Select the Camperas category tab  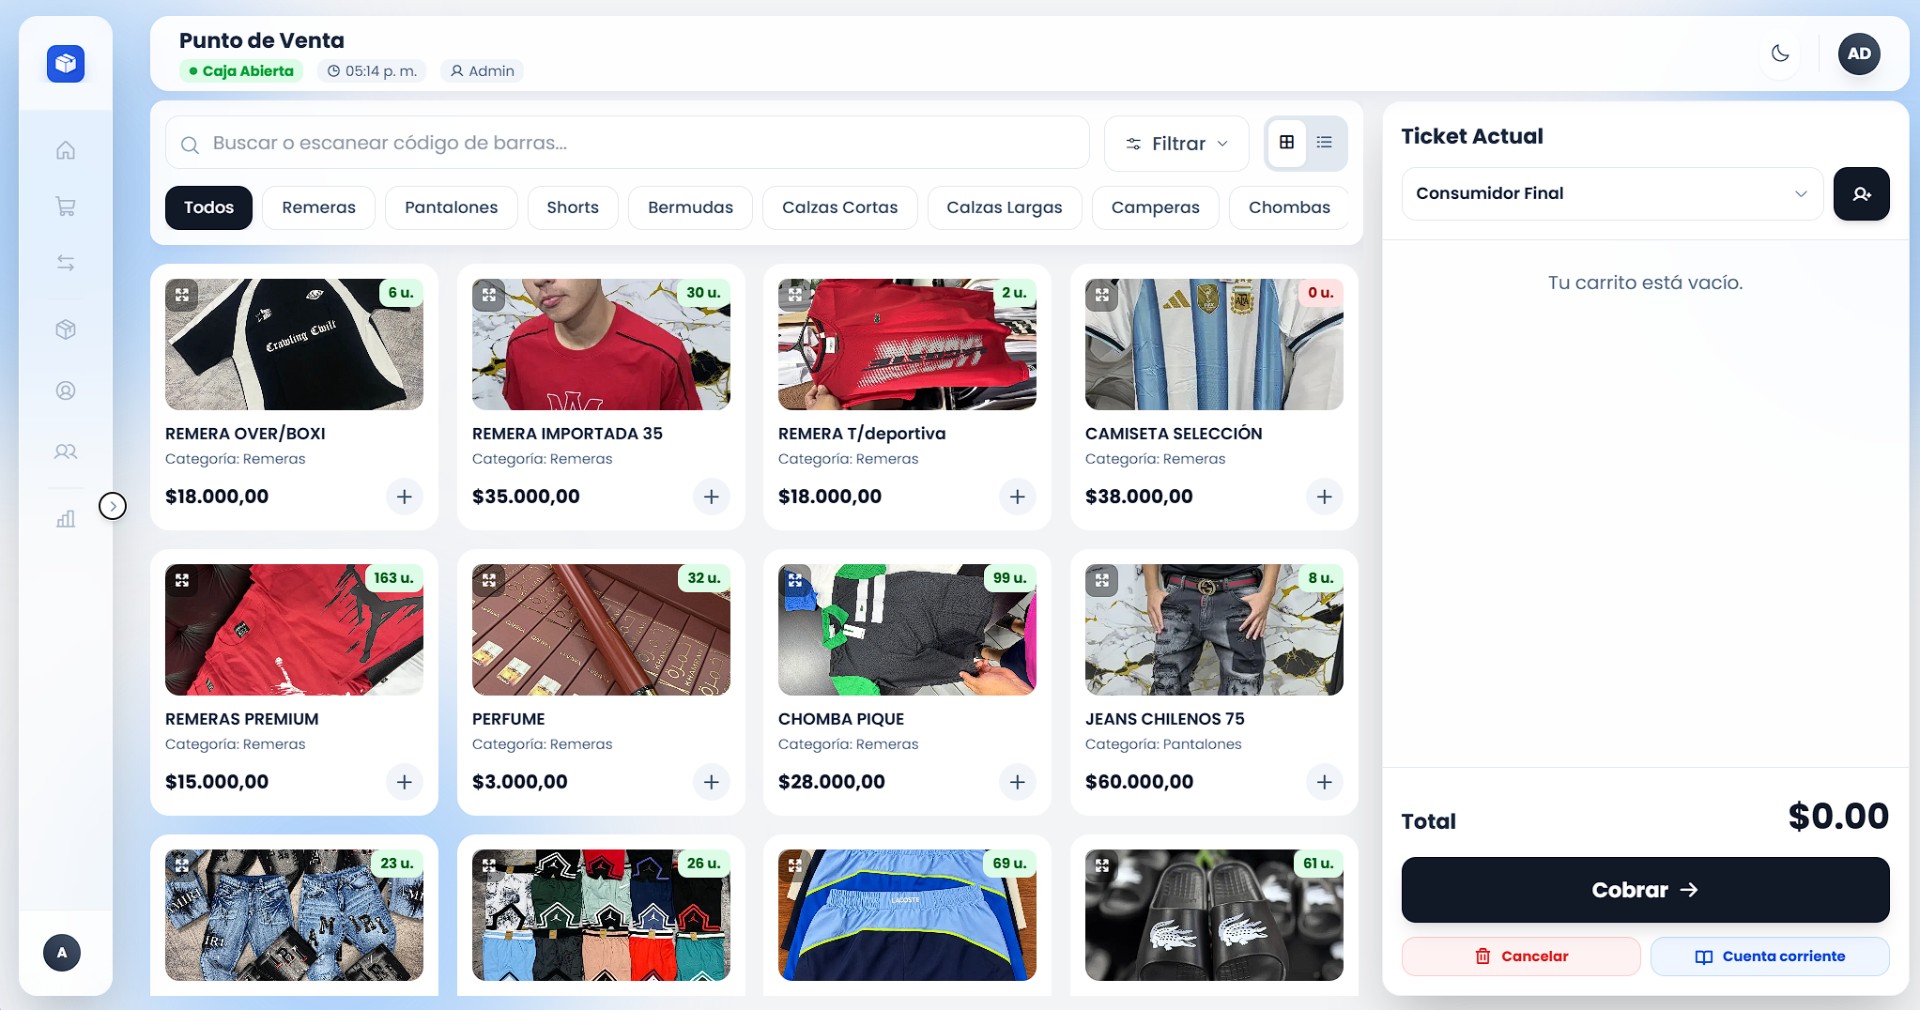1155,208
